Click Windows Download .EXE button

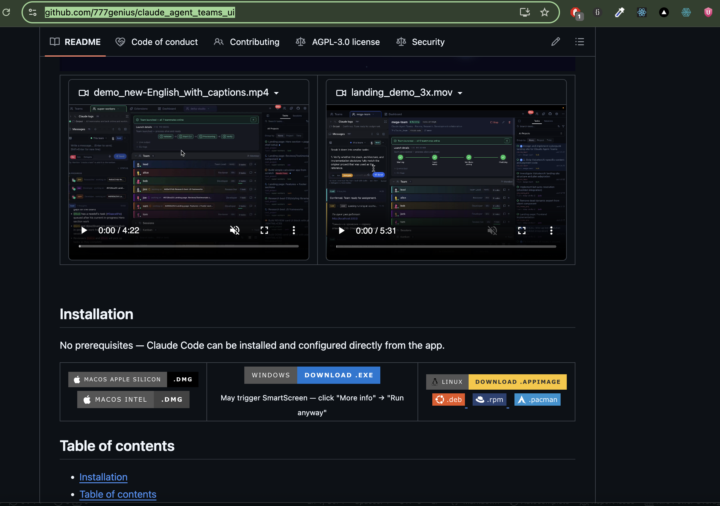click(x=312, y=375)
